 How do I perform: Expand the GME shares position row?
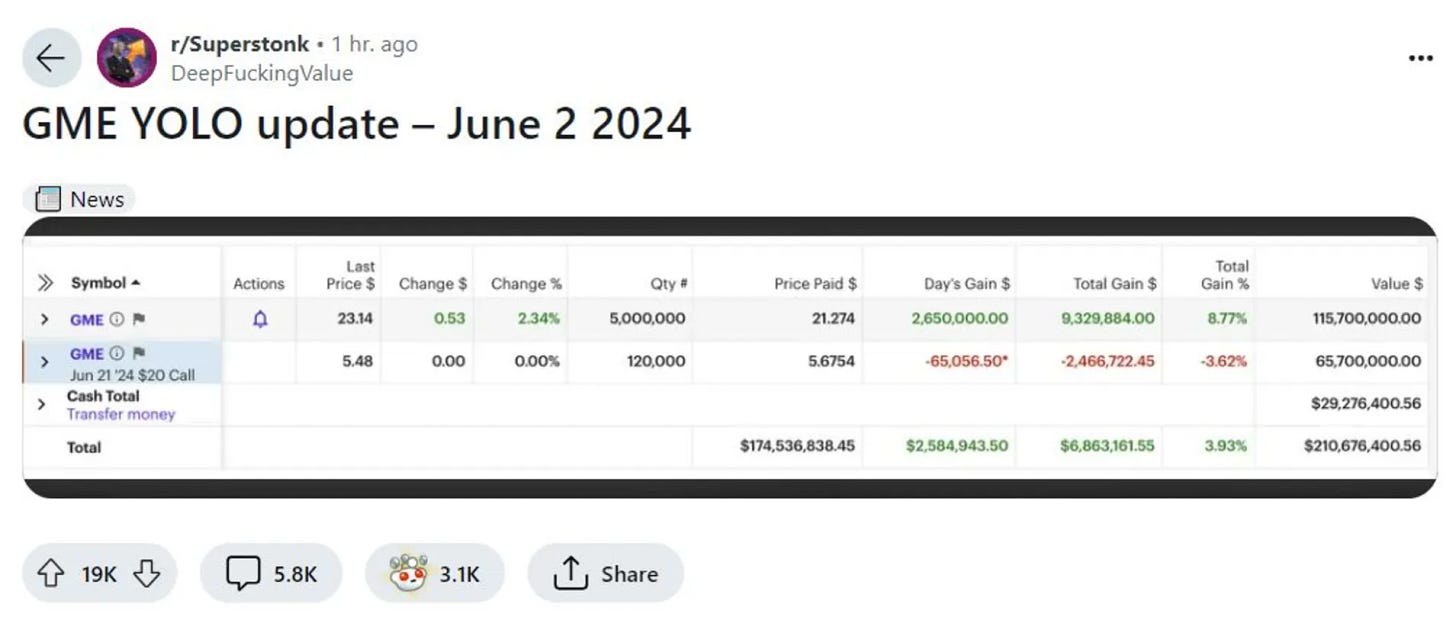(x=44, y=320)
